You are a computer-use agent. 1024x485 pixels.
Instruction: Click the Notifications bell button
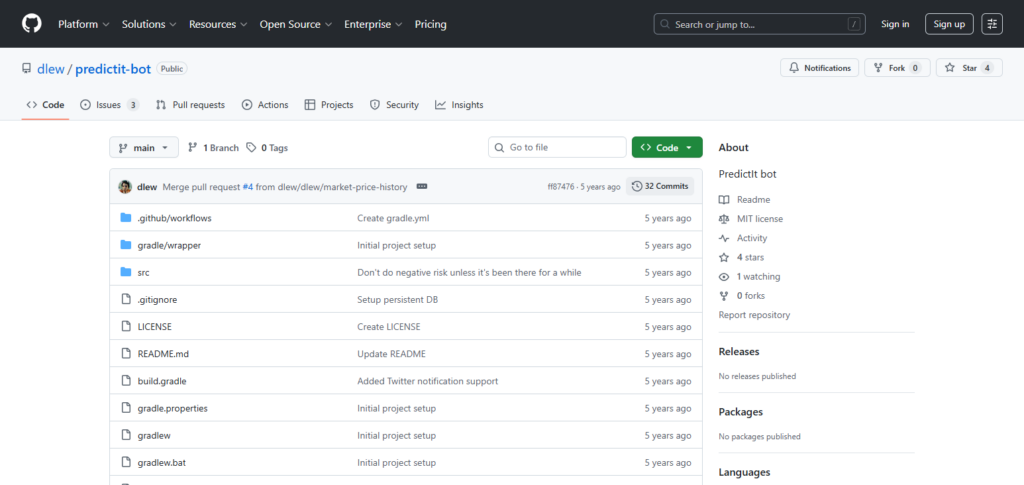coord(819,68)
